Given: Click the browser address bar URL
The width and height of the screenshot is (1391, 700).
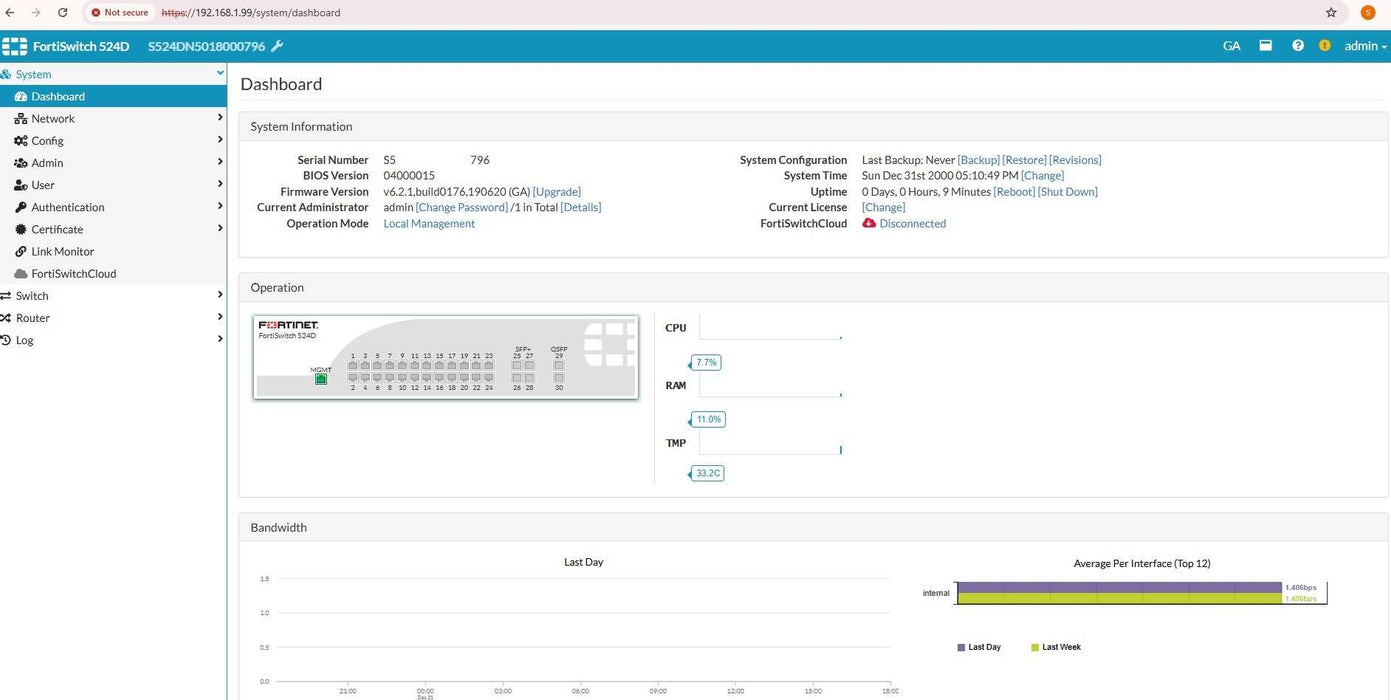Looking at the screenshot, I should point(251,13).
